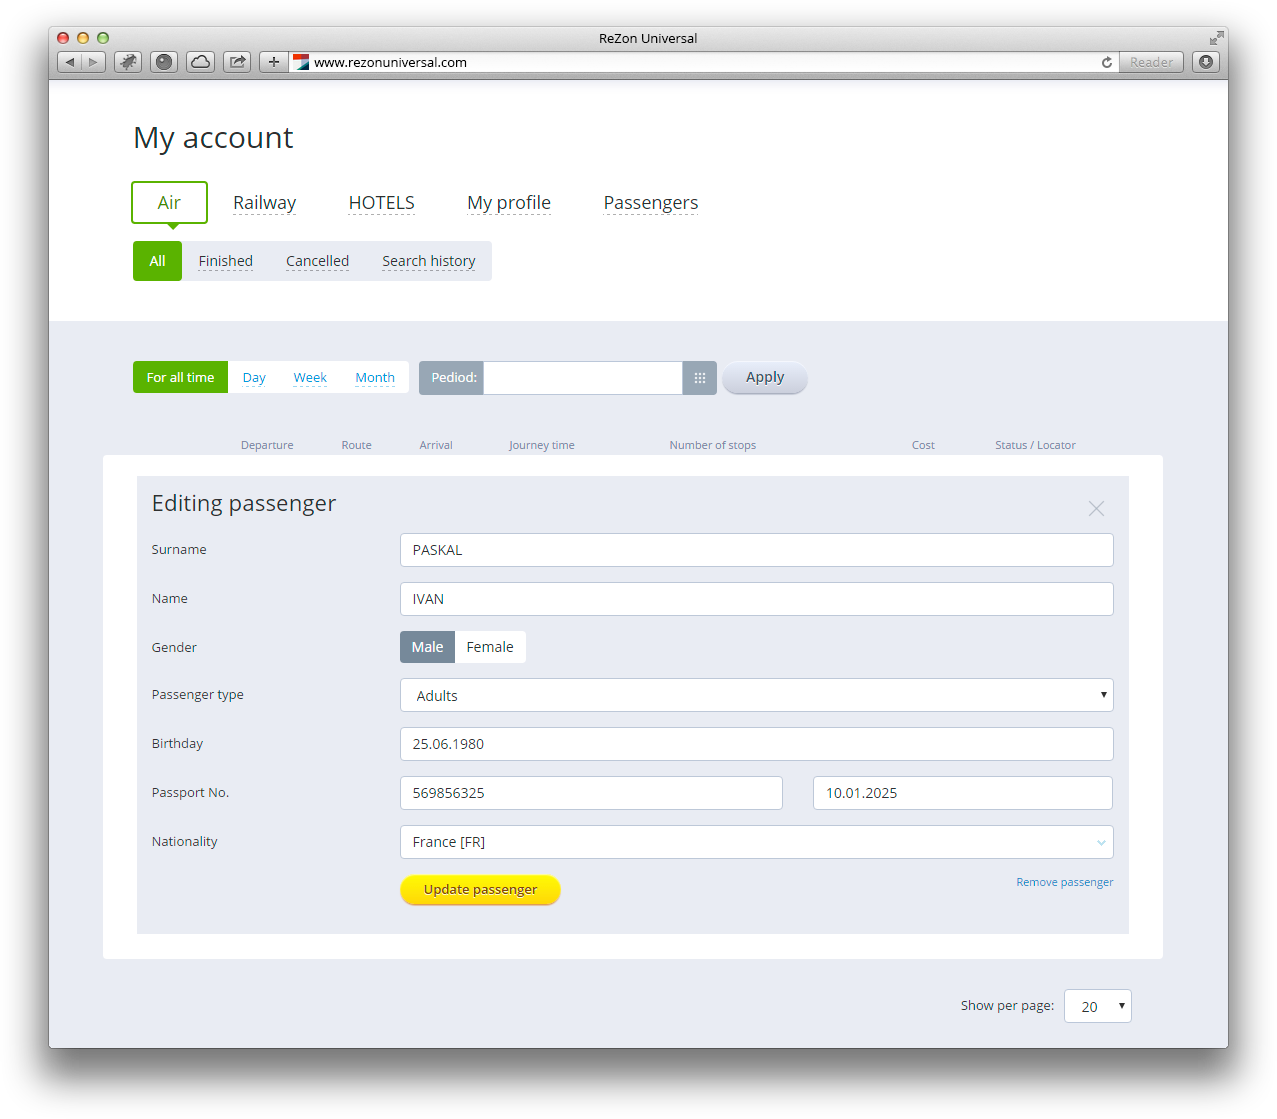Viewport: 1277px width, 1119px height.
Task: Open the Passengers tab
Action: click(651, 203)
